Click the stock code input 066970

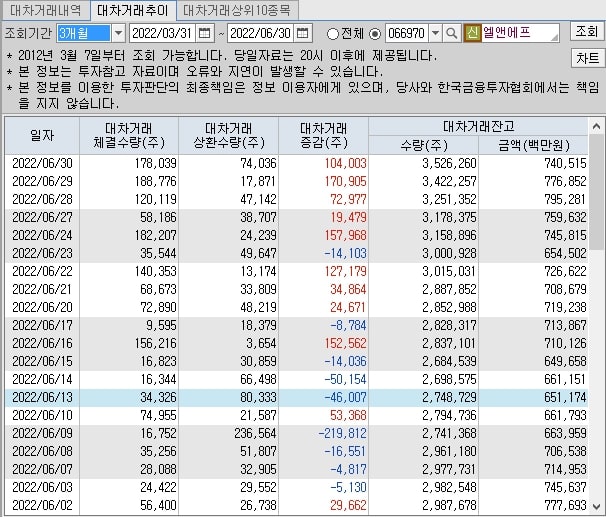(x=407, y=33)
